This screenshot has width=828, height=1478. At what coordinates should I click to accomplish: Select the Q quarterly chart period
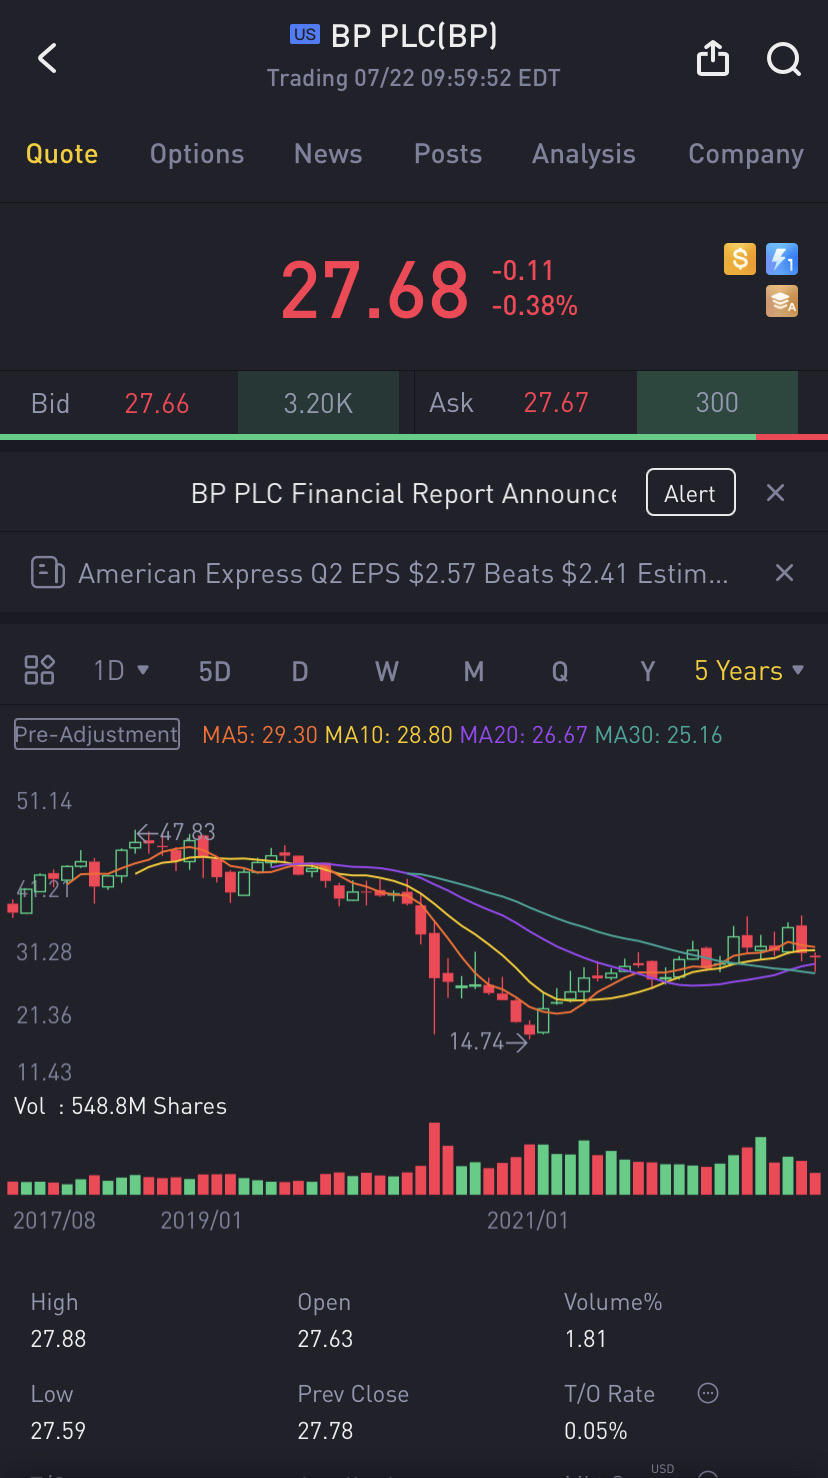(560, 671)
